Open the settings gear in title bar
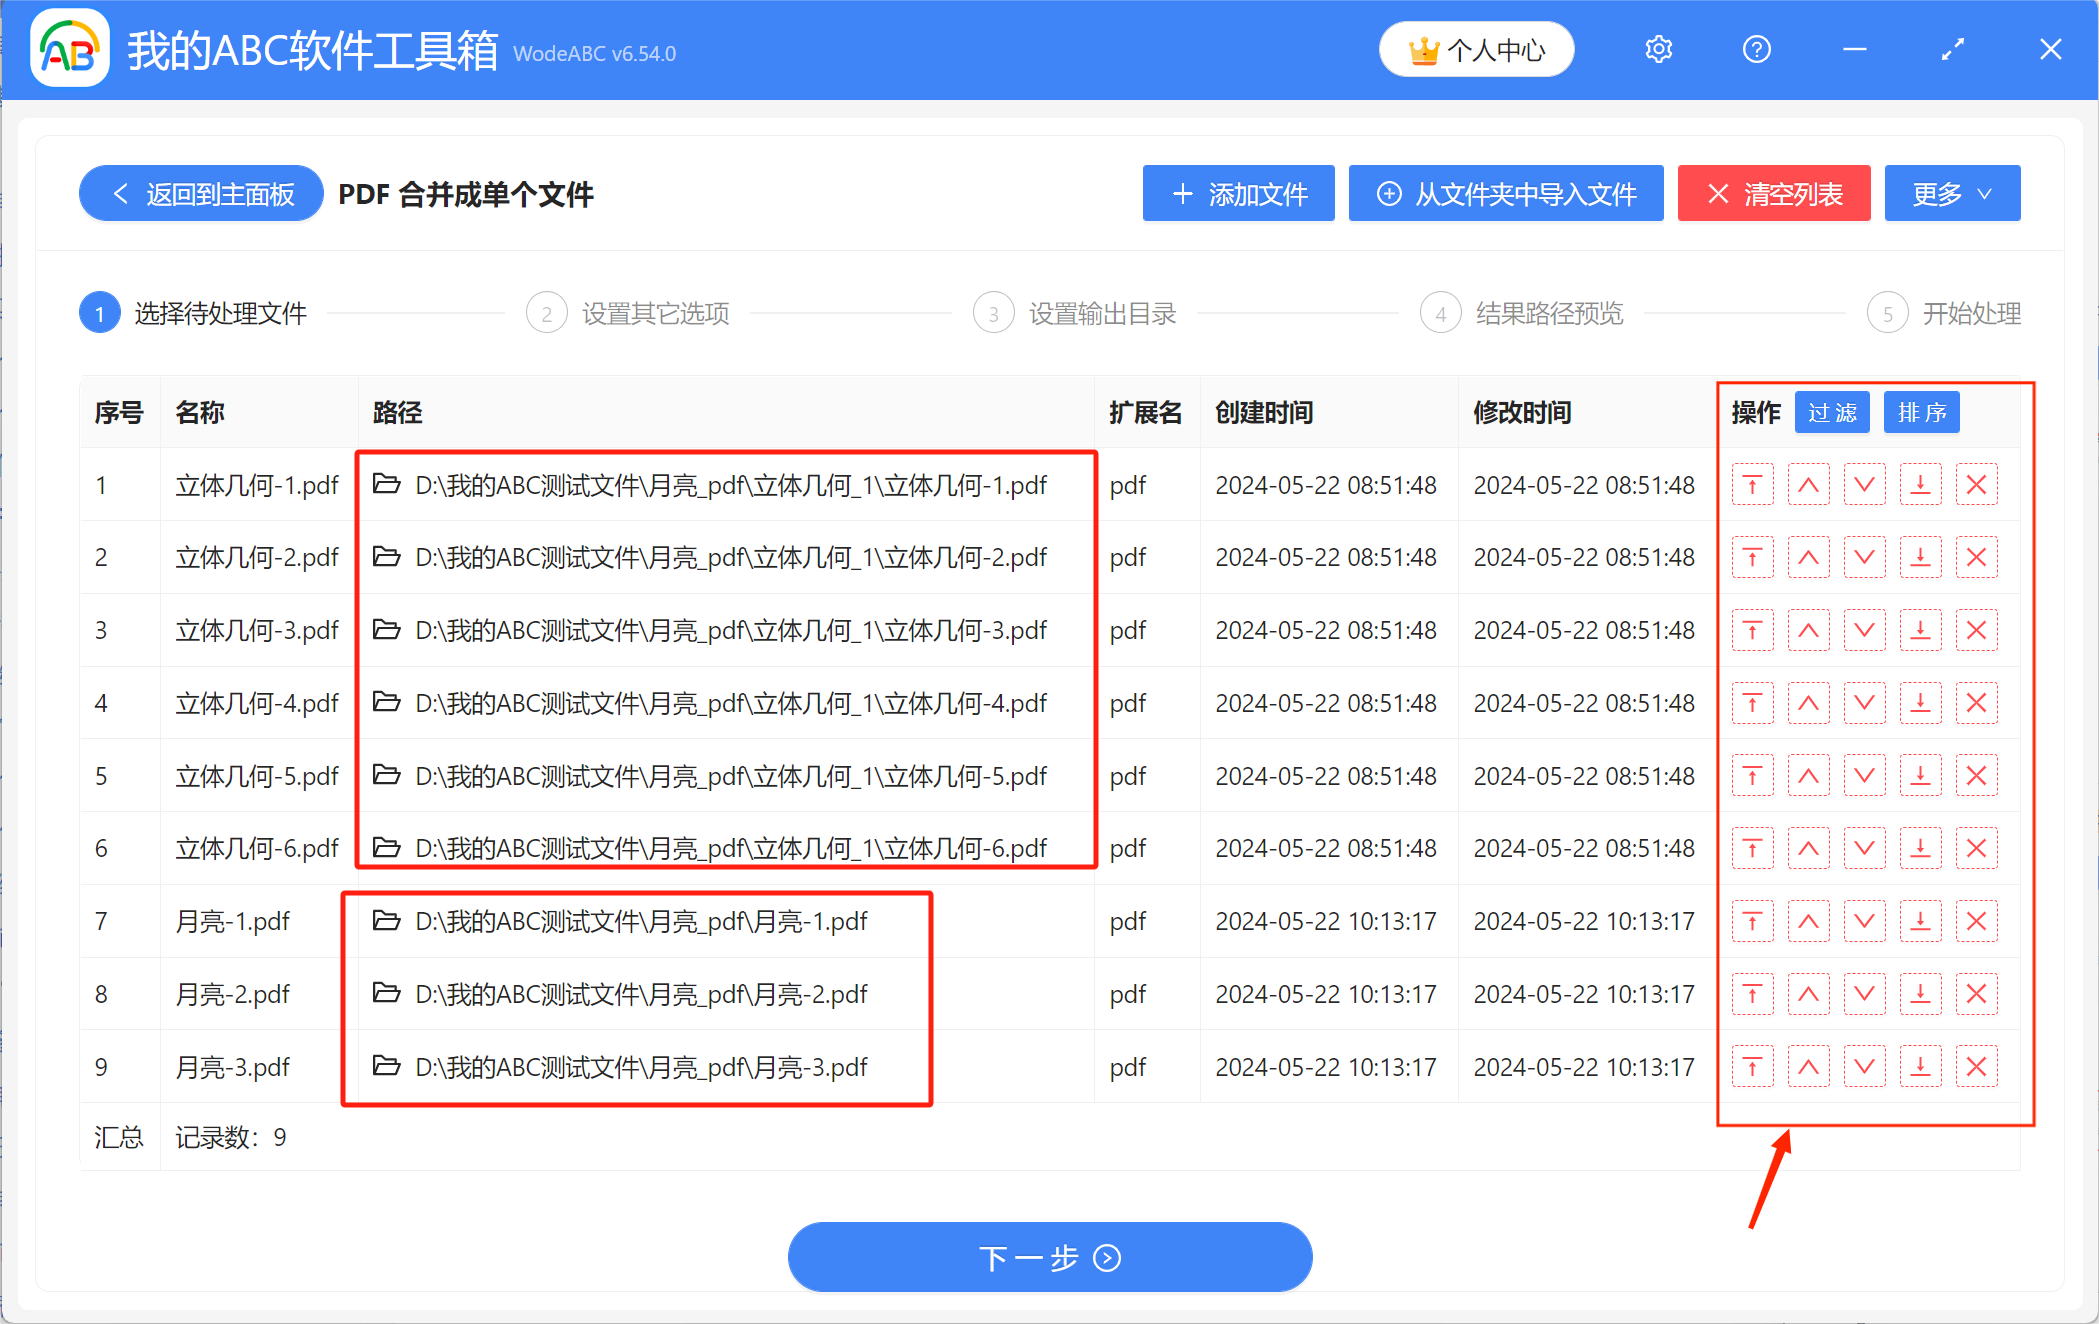2099x1324 pixels. click(1657, 48)
